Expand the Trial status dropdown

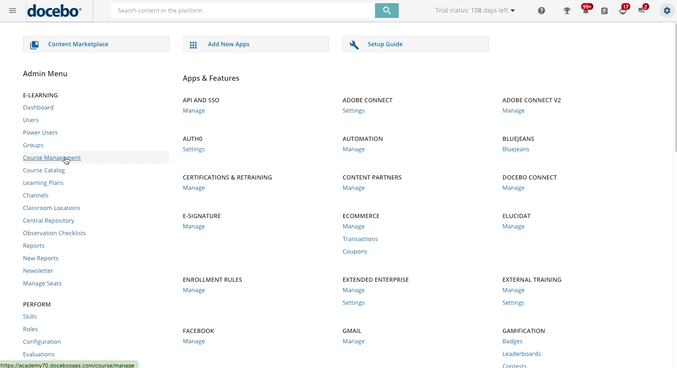(x=475, y=10)
